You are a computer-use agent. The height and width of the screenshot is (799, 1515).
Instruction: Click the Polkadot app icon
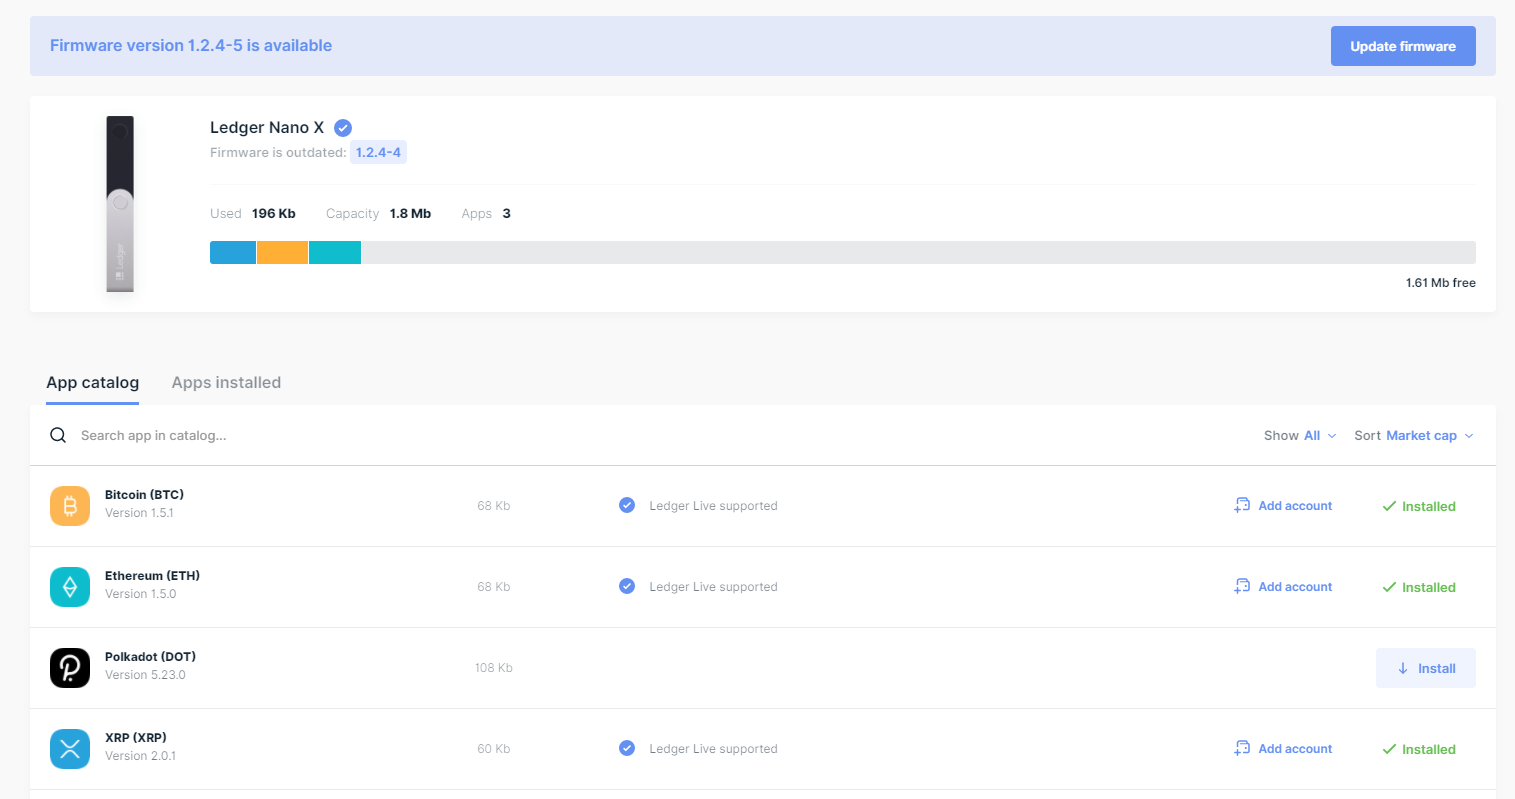pos(70,668)
